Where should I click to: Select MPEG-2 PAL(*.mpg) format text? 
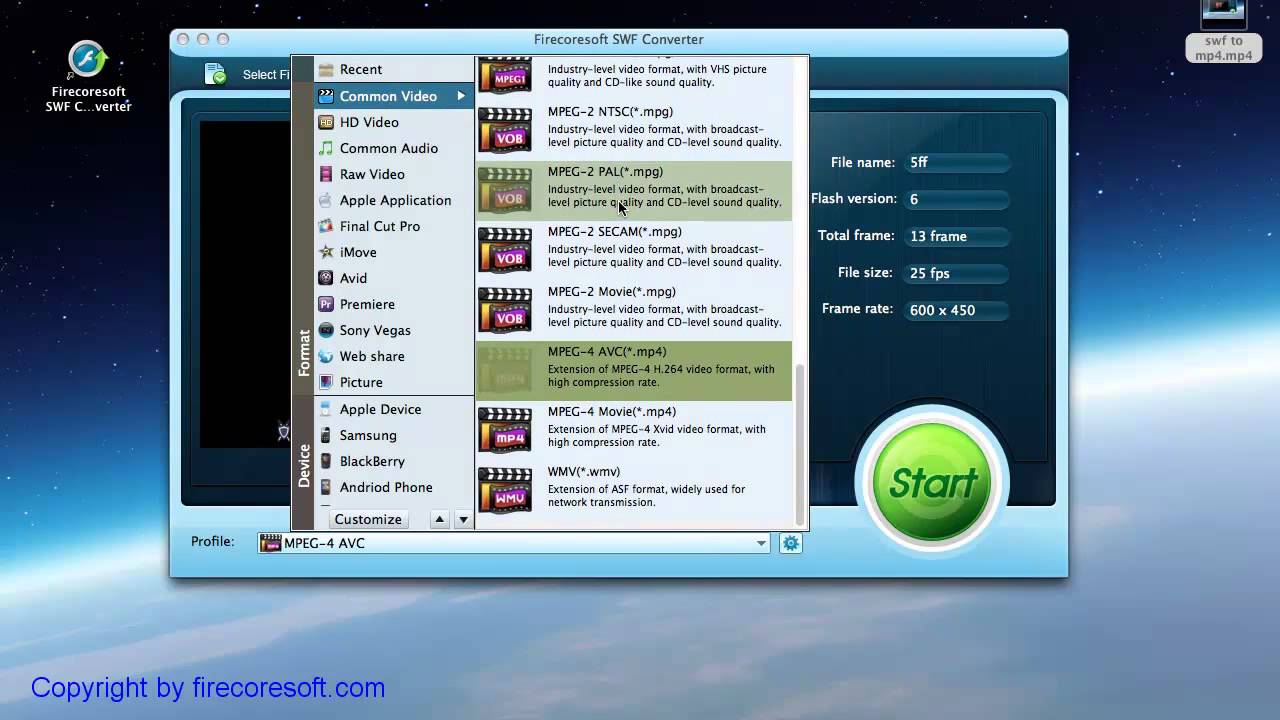tap(605, 172)
